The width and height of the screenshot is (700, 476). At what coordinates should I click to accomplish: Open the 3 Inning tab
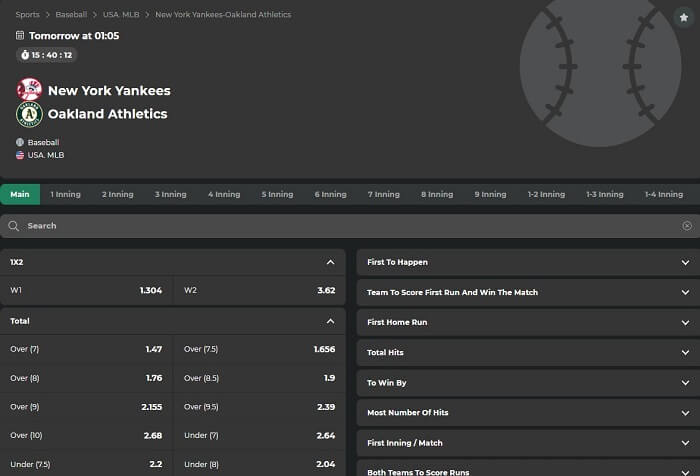[x=171, y=194]
